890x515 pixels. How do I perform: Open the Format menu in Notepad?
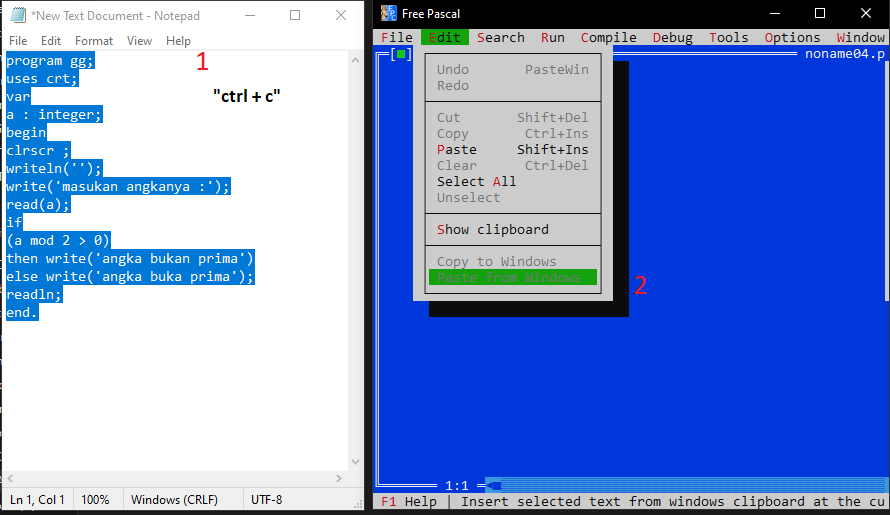click(x=94, y=41)
